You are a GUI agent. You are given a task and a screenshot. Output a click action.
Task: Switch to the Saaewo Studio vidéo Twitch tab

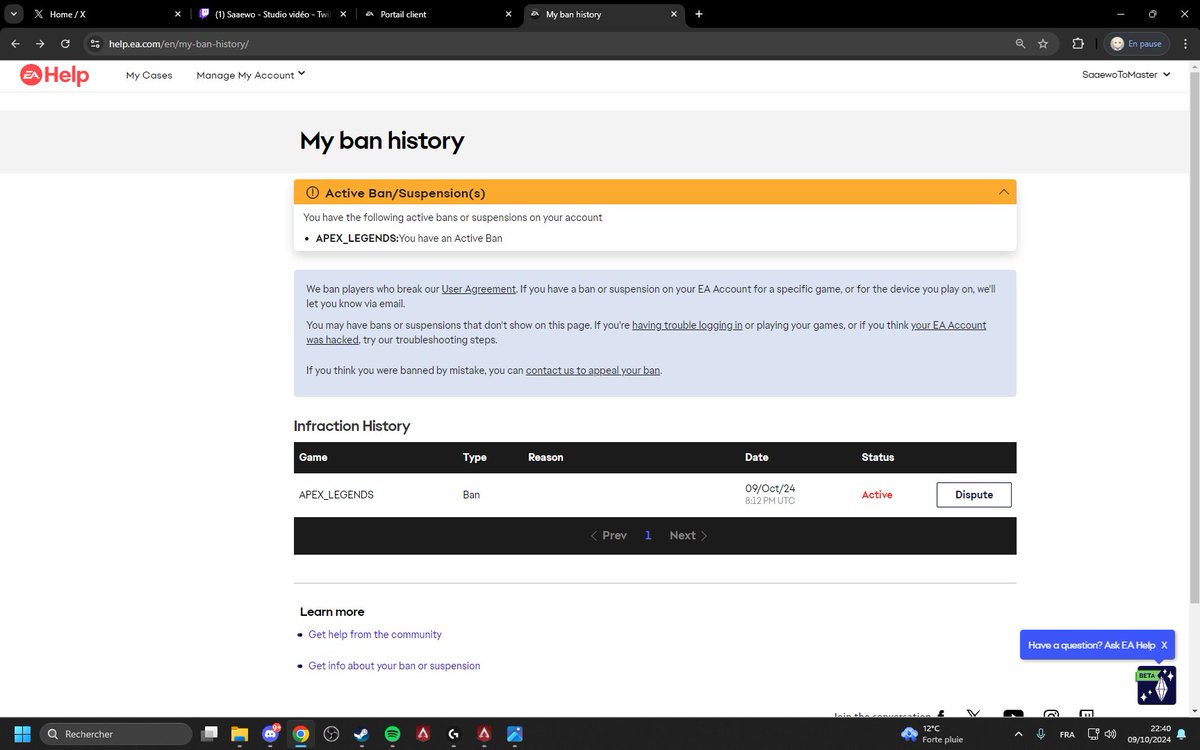[270, 15]
